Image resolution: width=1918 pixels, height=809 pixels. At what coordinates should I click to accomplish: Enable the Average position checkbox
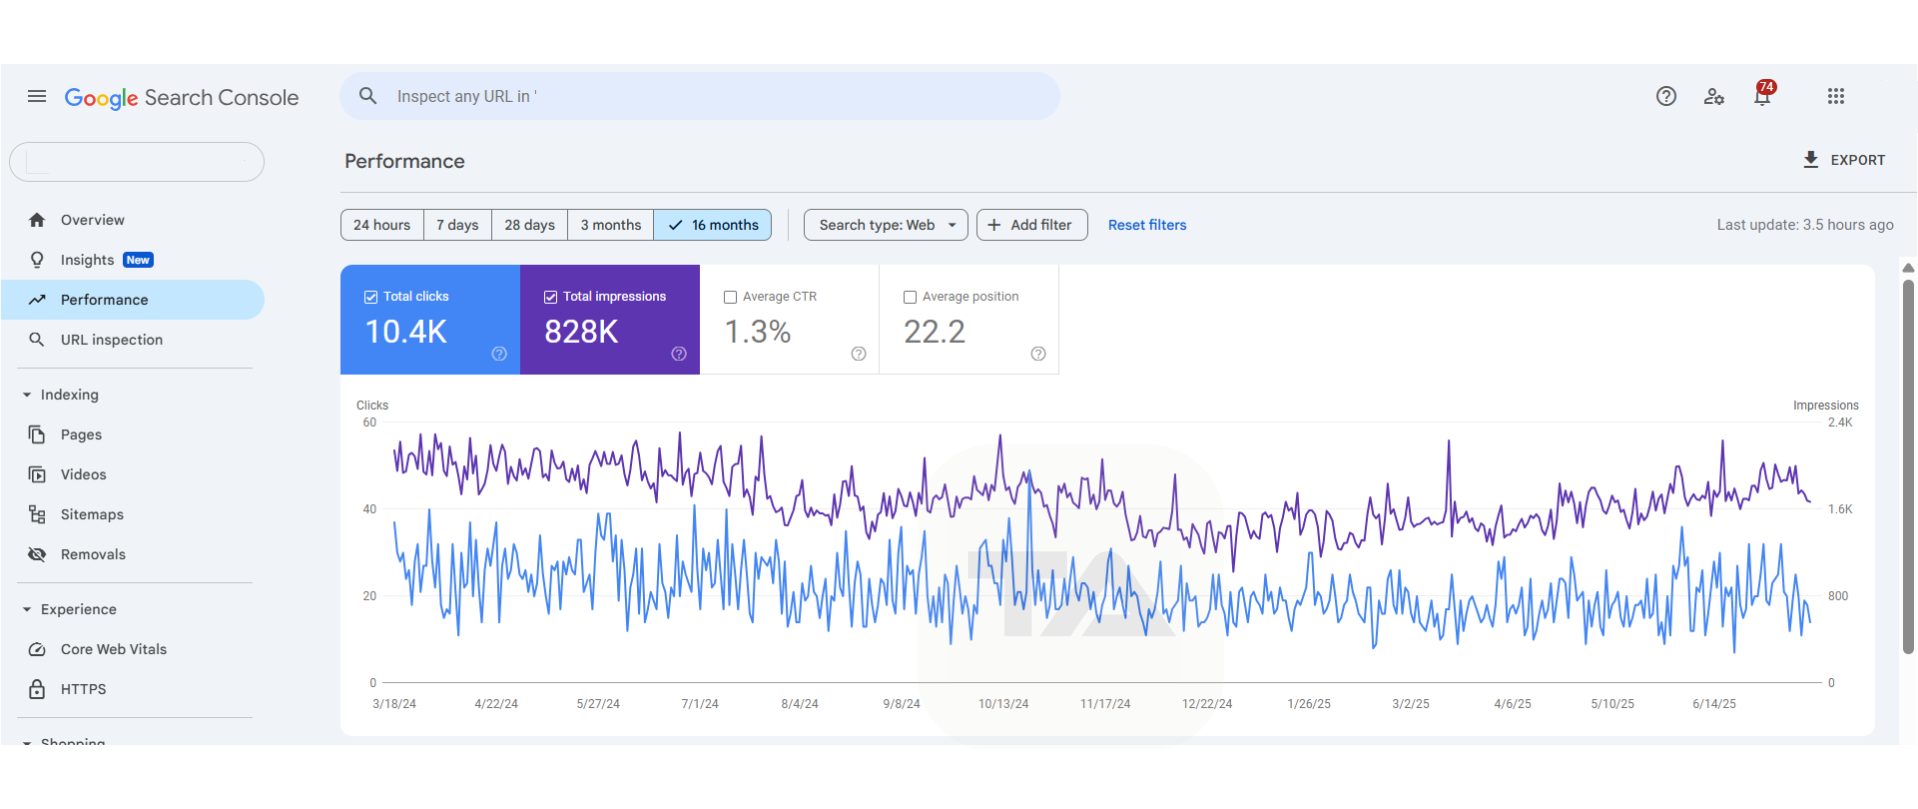pos(910,297)
